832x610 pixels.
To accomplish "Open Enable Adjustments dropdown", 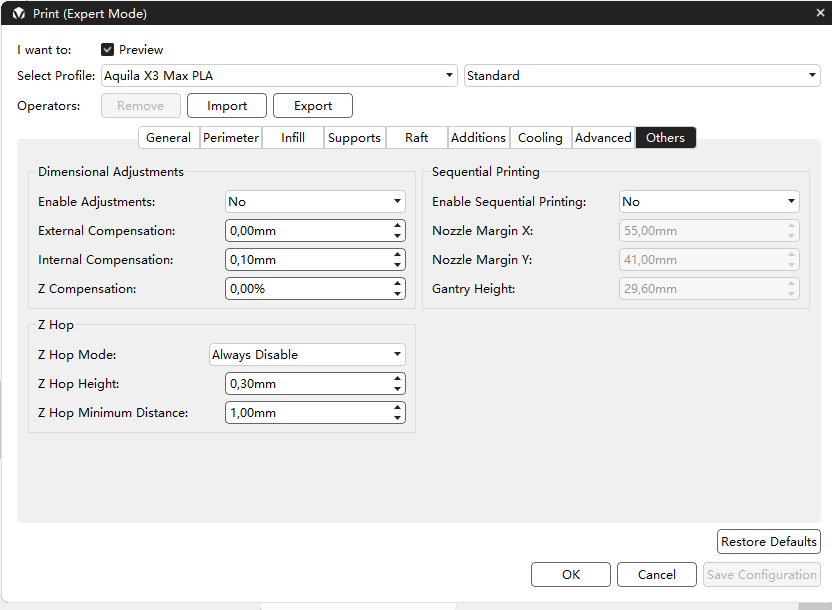I will point(315,202).
